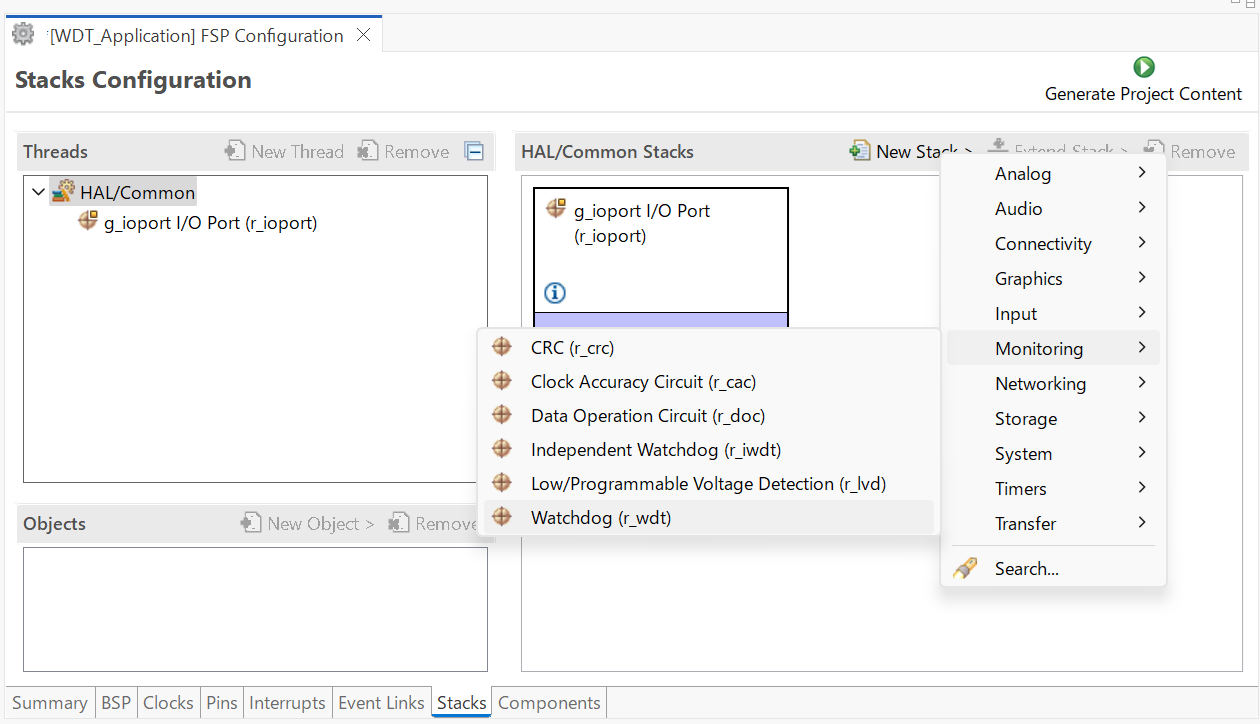Viewport: 1260px width, 724px height.
Task: Click the g_ioport icon in Threads tree
Action: pos(88,222)
